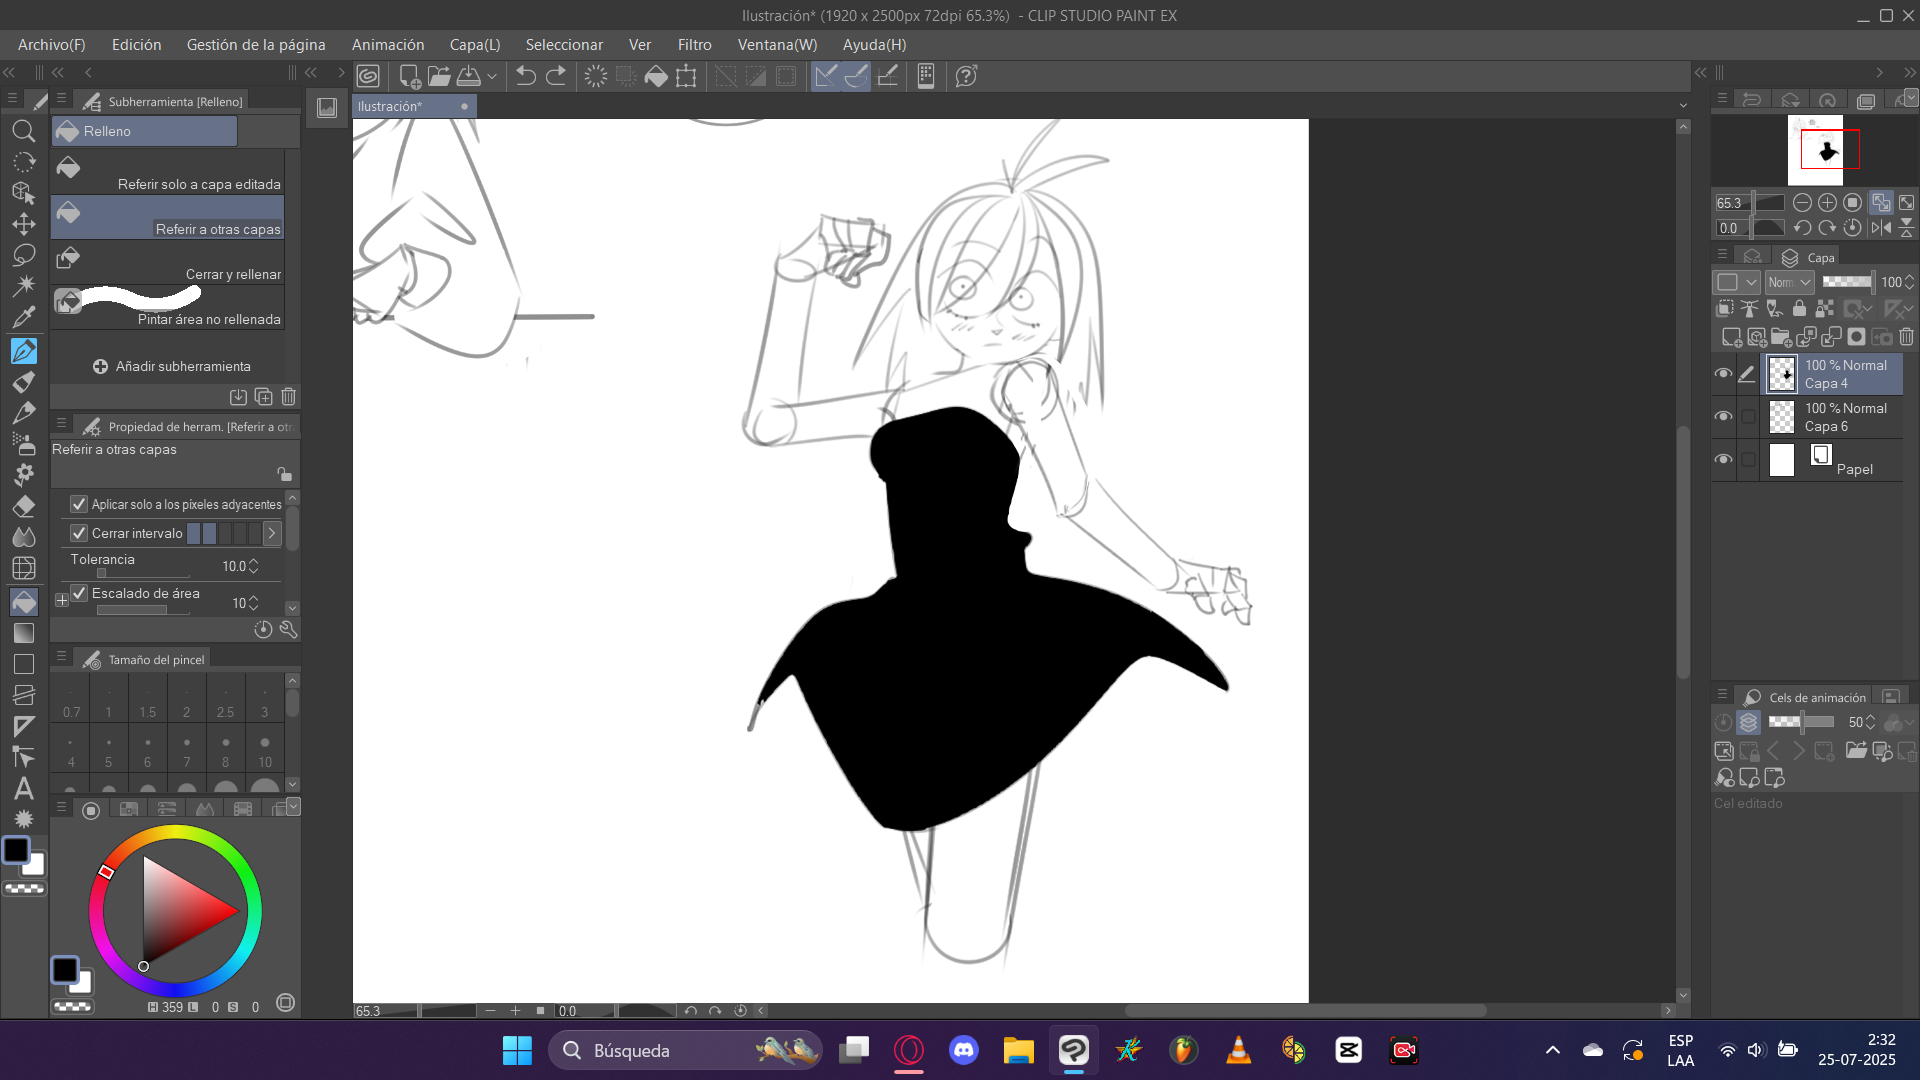1920x1080 pixels.
Task: Select the Eraser tool
Action: [x=24, y=506]
